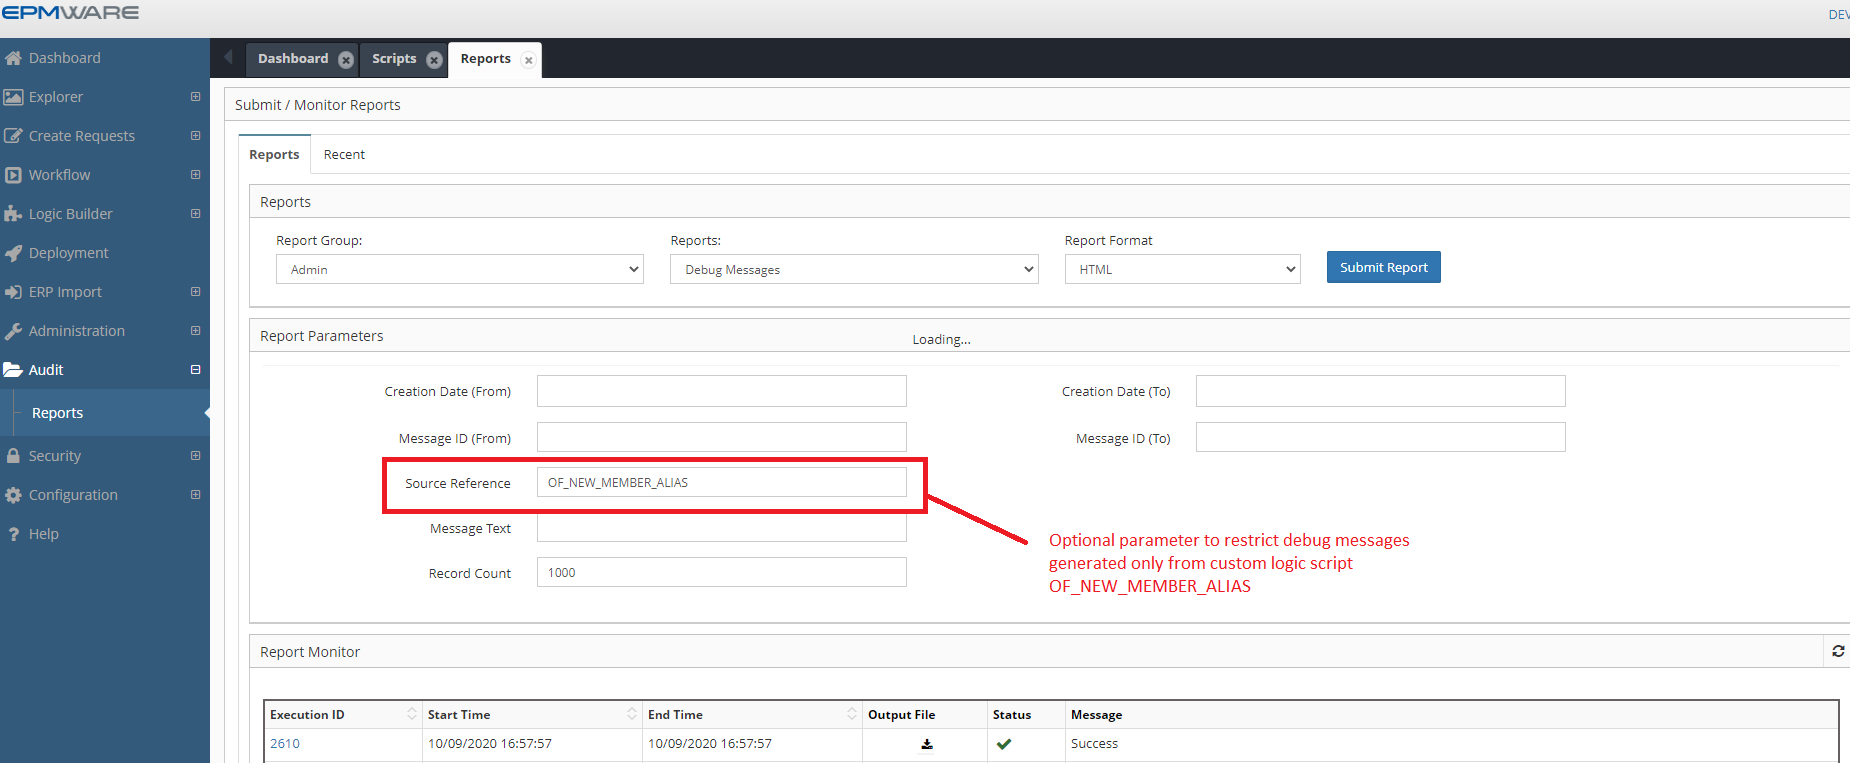
Task: Choose a format in Report Format dropdown
Action: tap(1182, 269)
